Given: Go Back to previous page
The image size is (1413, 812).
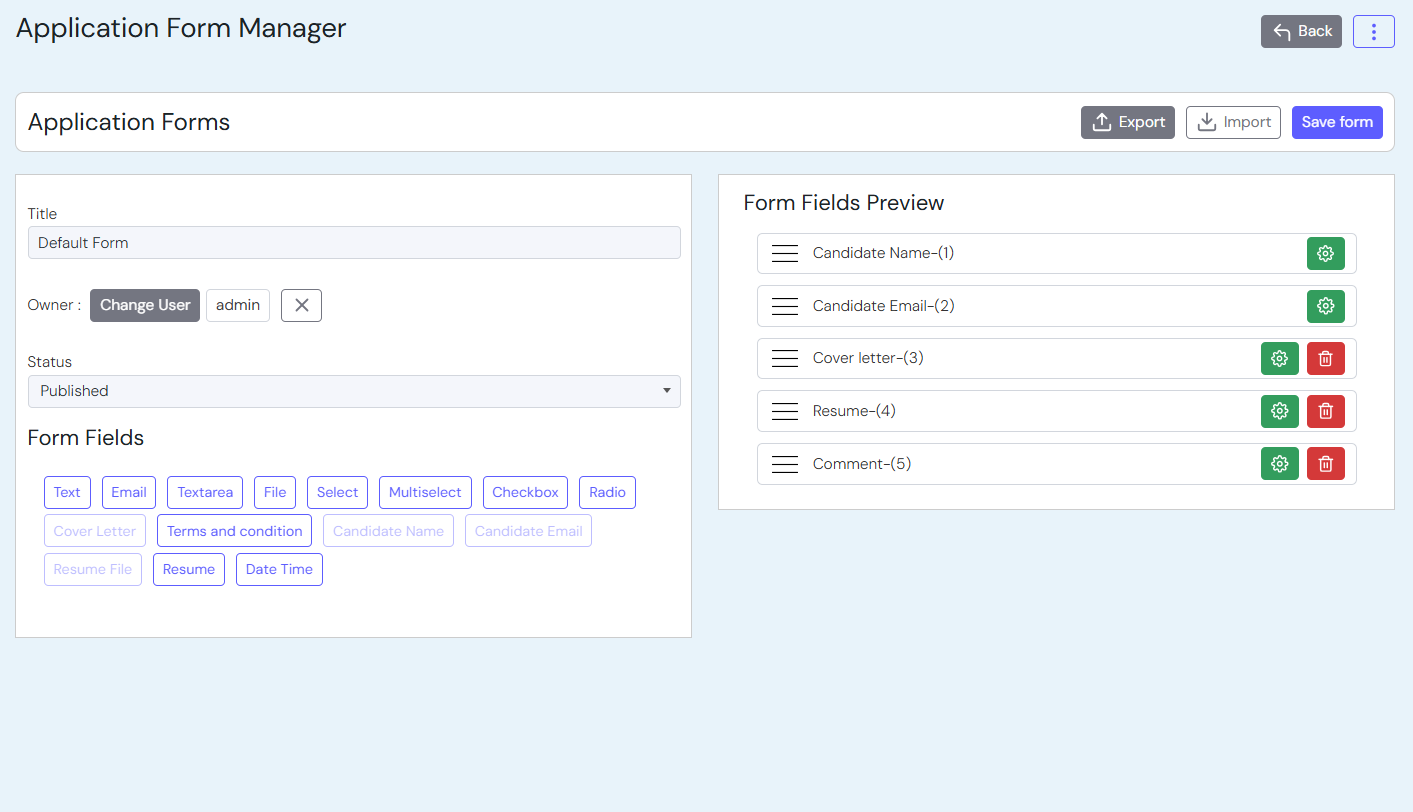Looking at the screenshot, I should point(1300,32).
